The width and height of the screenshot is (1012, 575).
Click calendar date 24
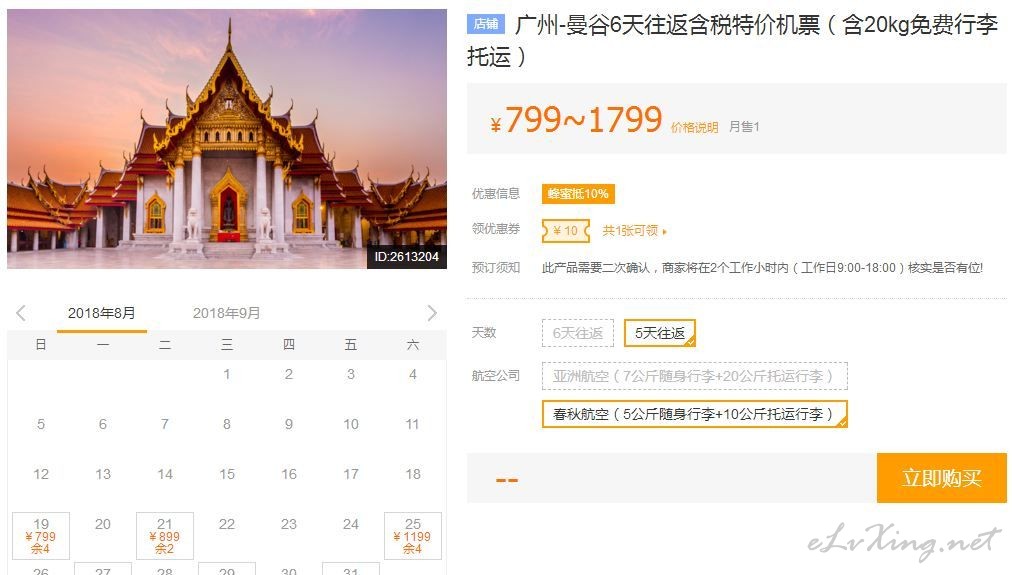[x=350, y=524]
